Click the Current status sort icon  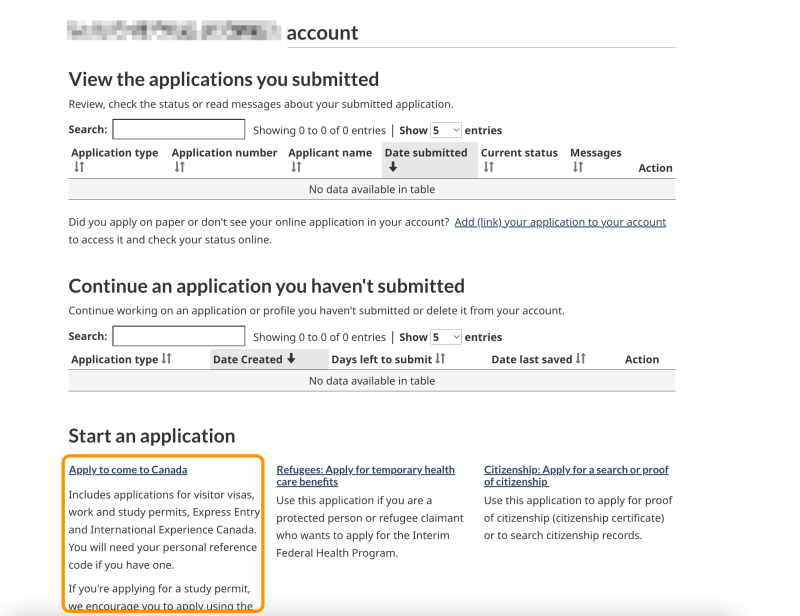point(489,167)
